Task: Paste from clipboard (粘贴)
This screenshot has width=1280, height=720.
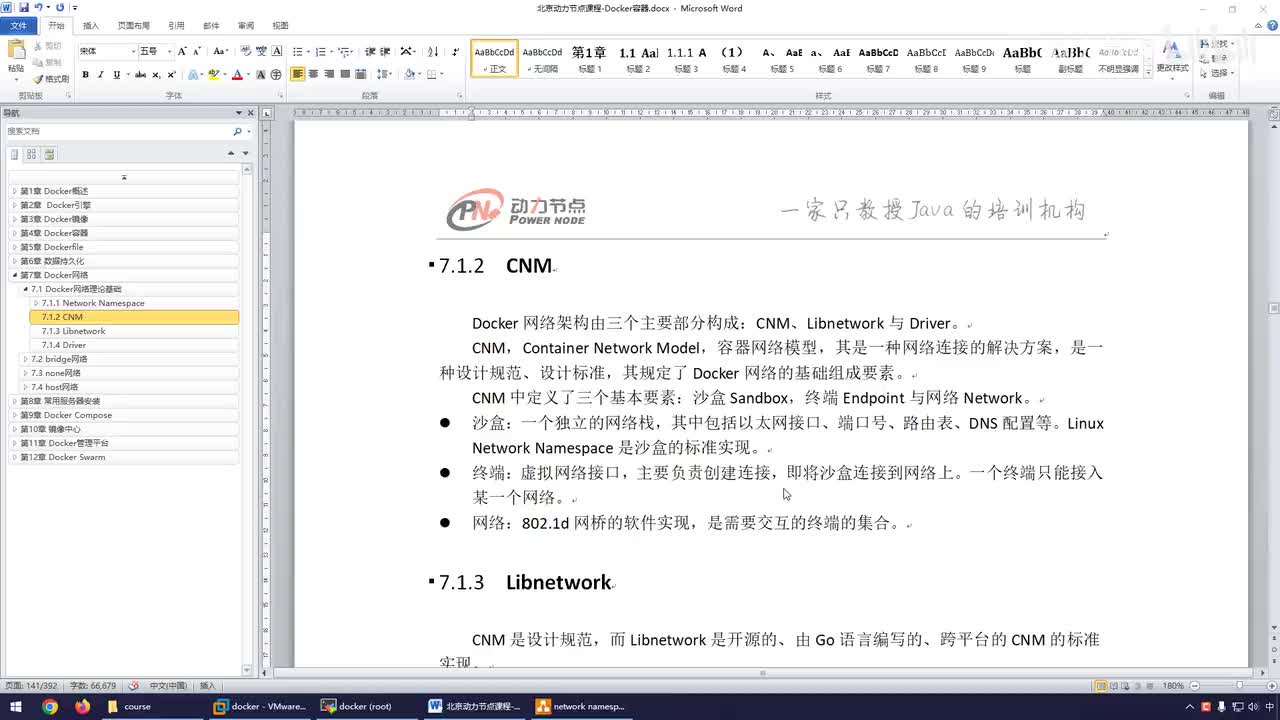Action: (x=15, y=58)
